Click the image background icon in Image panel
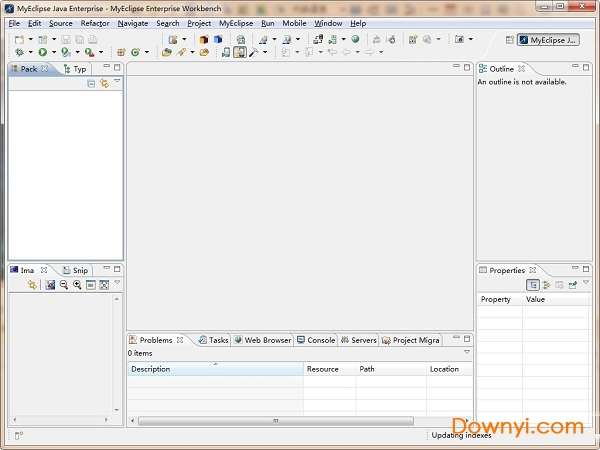The width and height of the screenshot is (600, 450). click(x=50, y=285)
